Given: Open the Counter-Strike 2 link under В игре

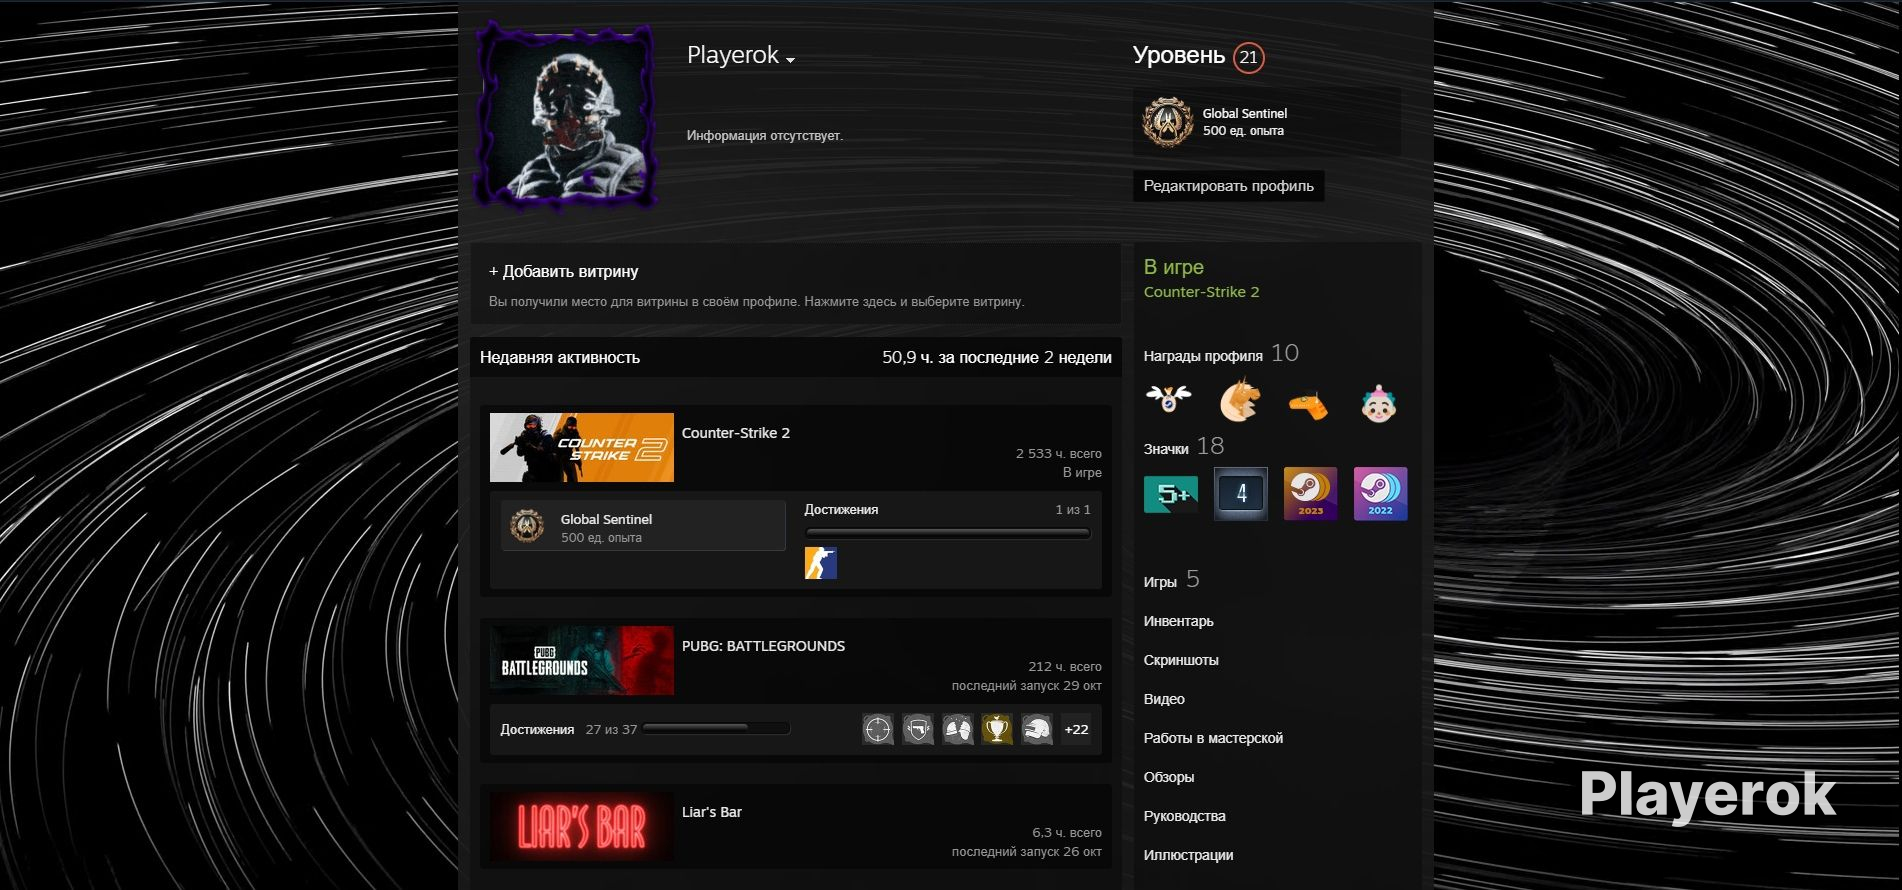Looking at the screenshot, I should pyautogui.click(x=1202, y=292).
